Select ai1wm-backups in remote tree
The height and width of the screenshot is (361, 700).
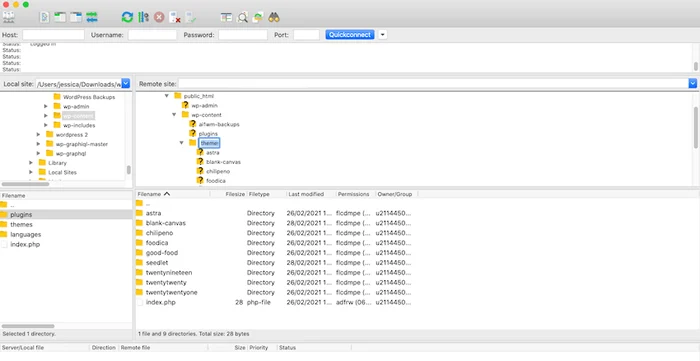(219, 124)
